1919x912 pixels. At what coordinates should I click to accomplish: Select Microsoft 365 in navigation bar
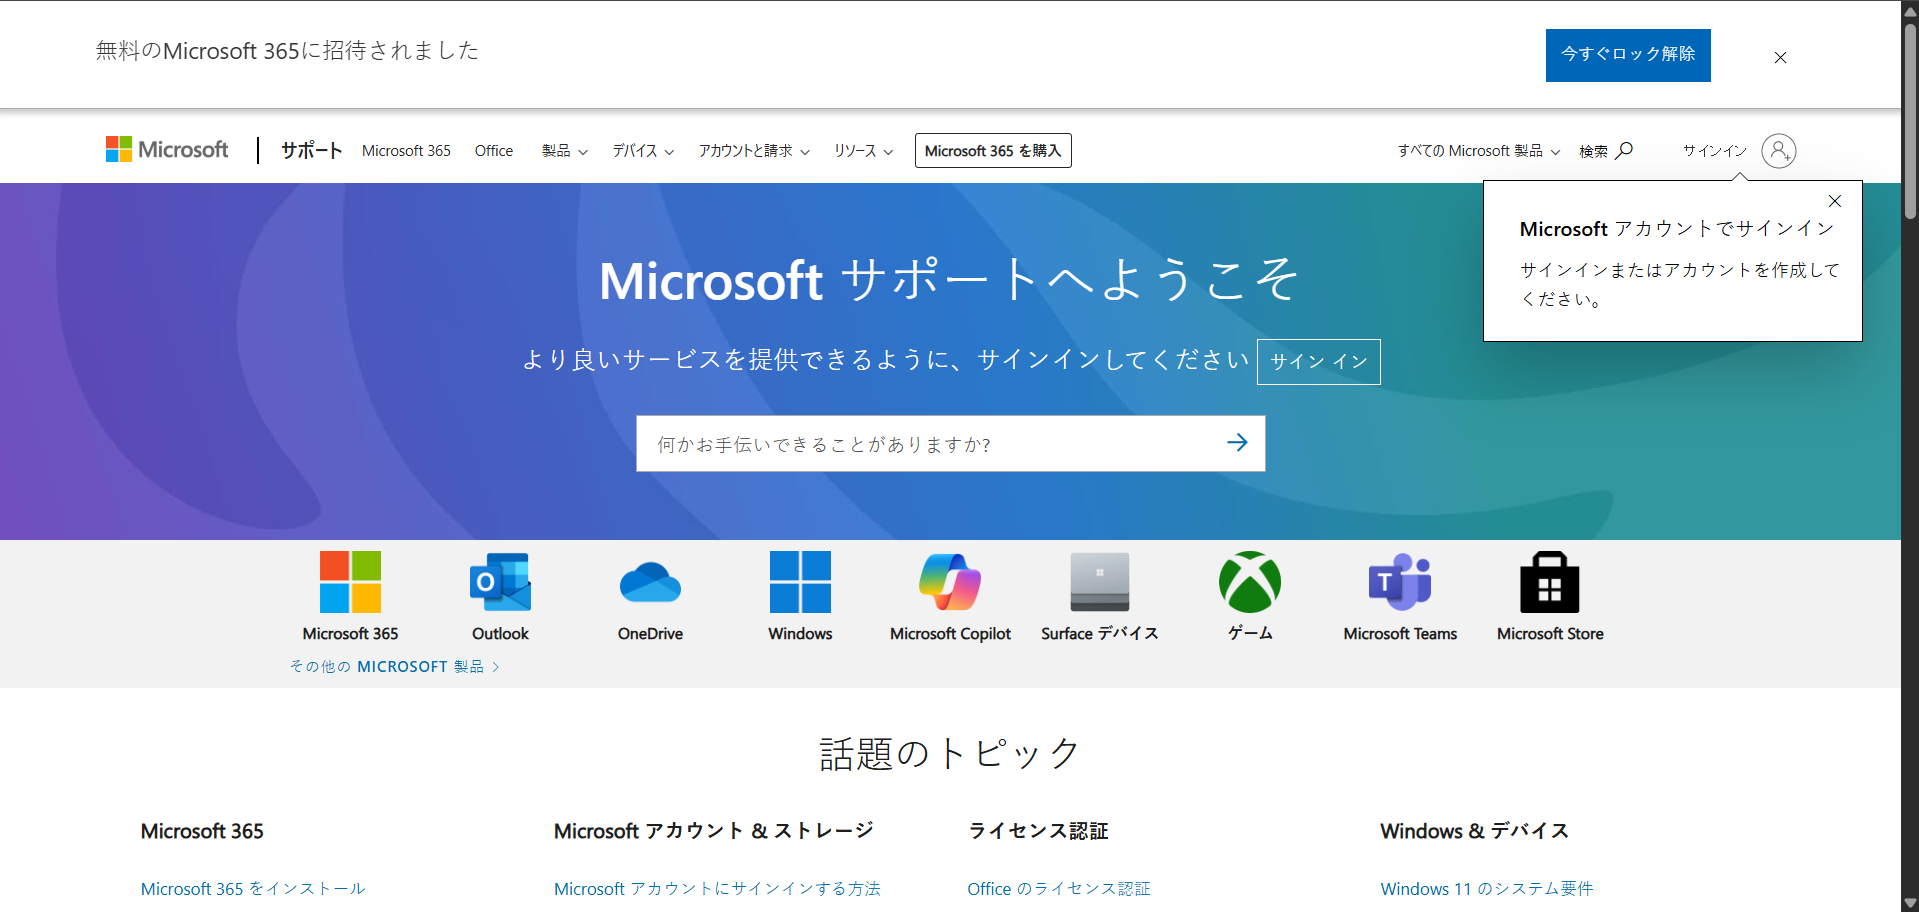click(x=406, y=151)
